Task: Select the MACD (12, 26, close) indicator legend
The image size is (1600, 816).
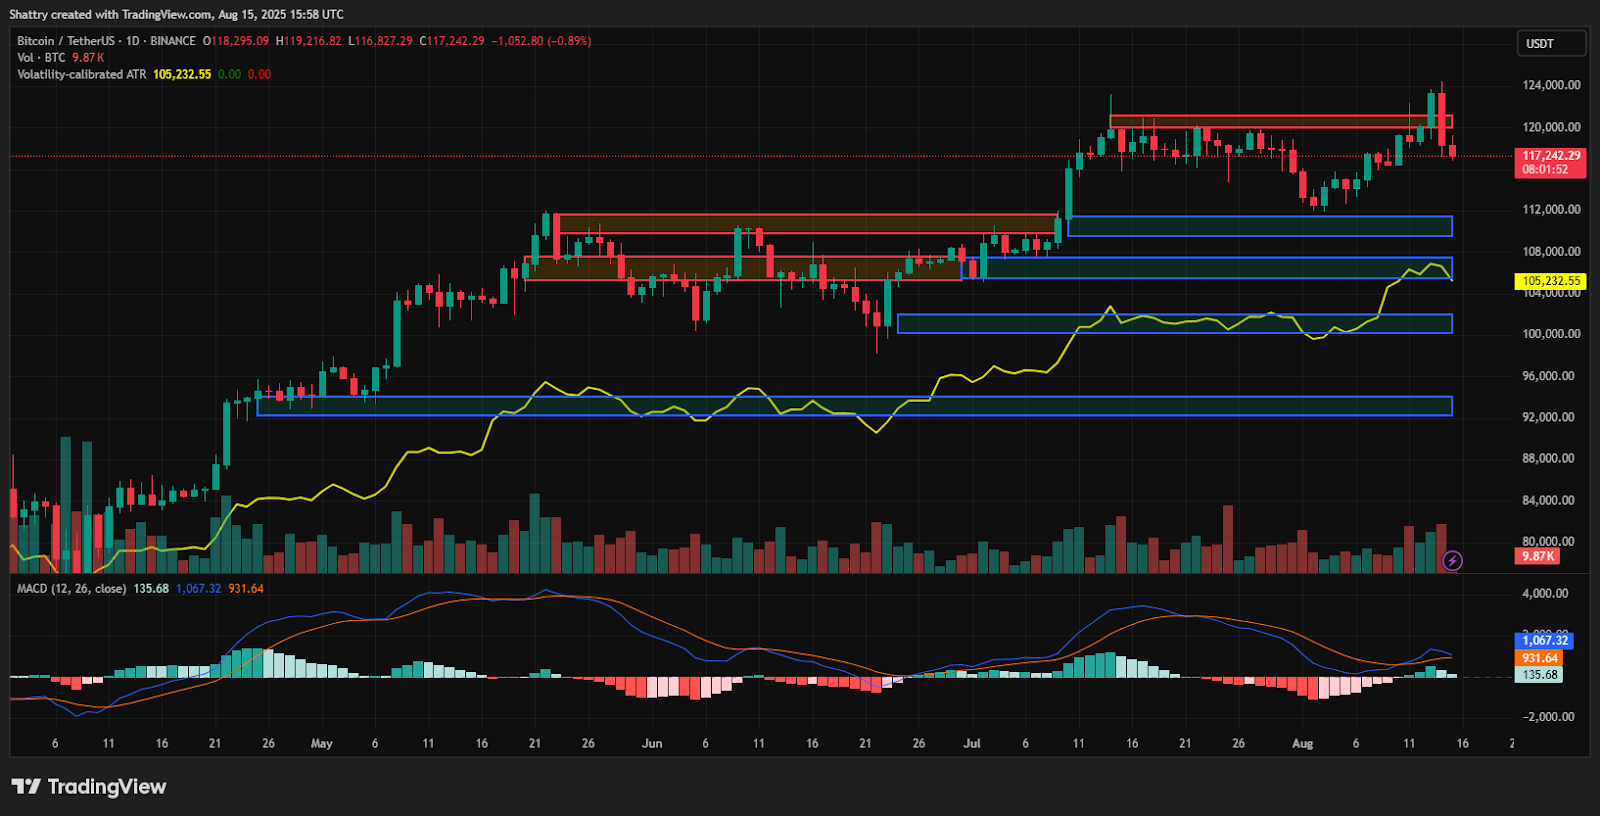Action: click(x=71, y=588)
